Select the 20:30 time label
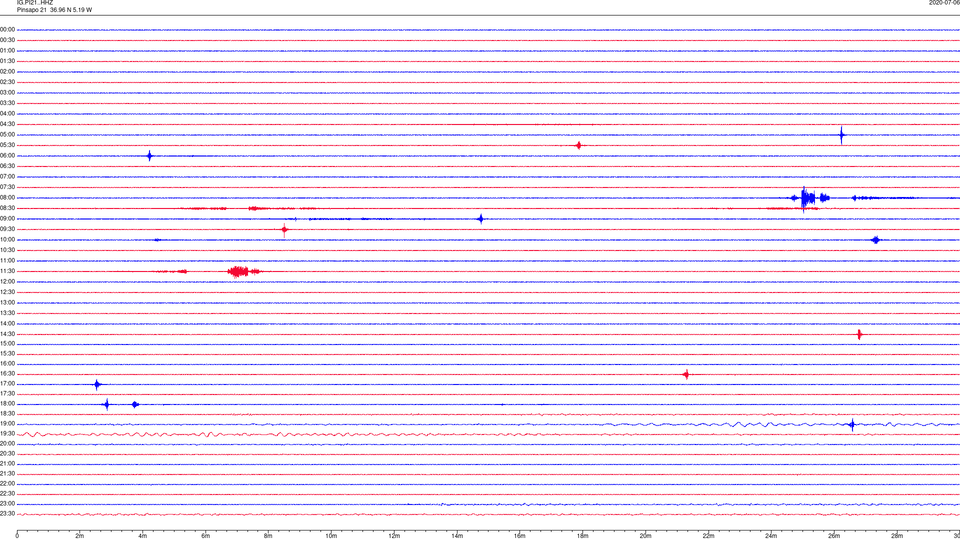The image size is (960, 540). pos(7,454)
